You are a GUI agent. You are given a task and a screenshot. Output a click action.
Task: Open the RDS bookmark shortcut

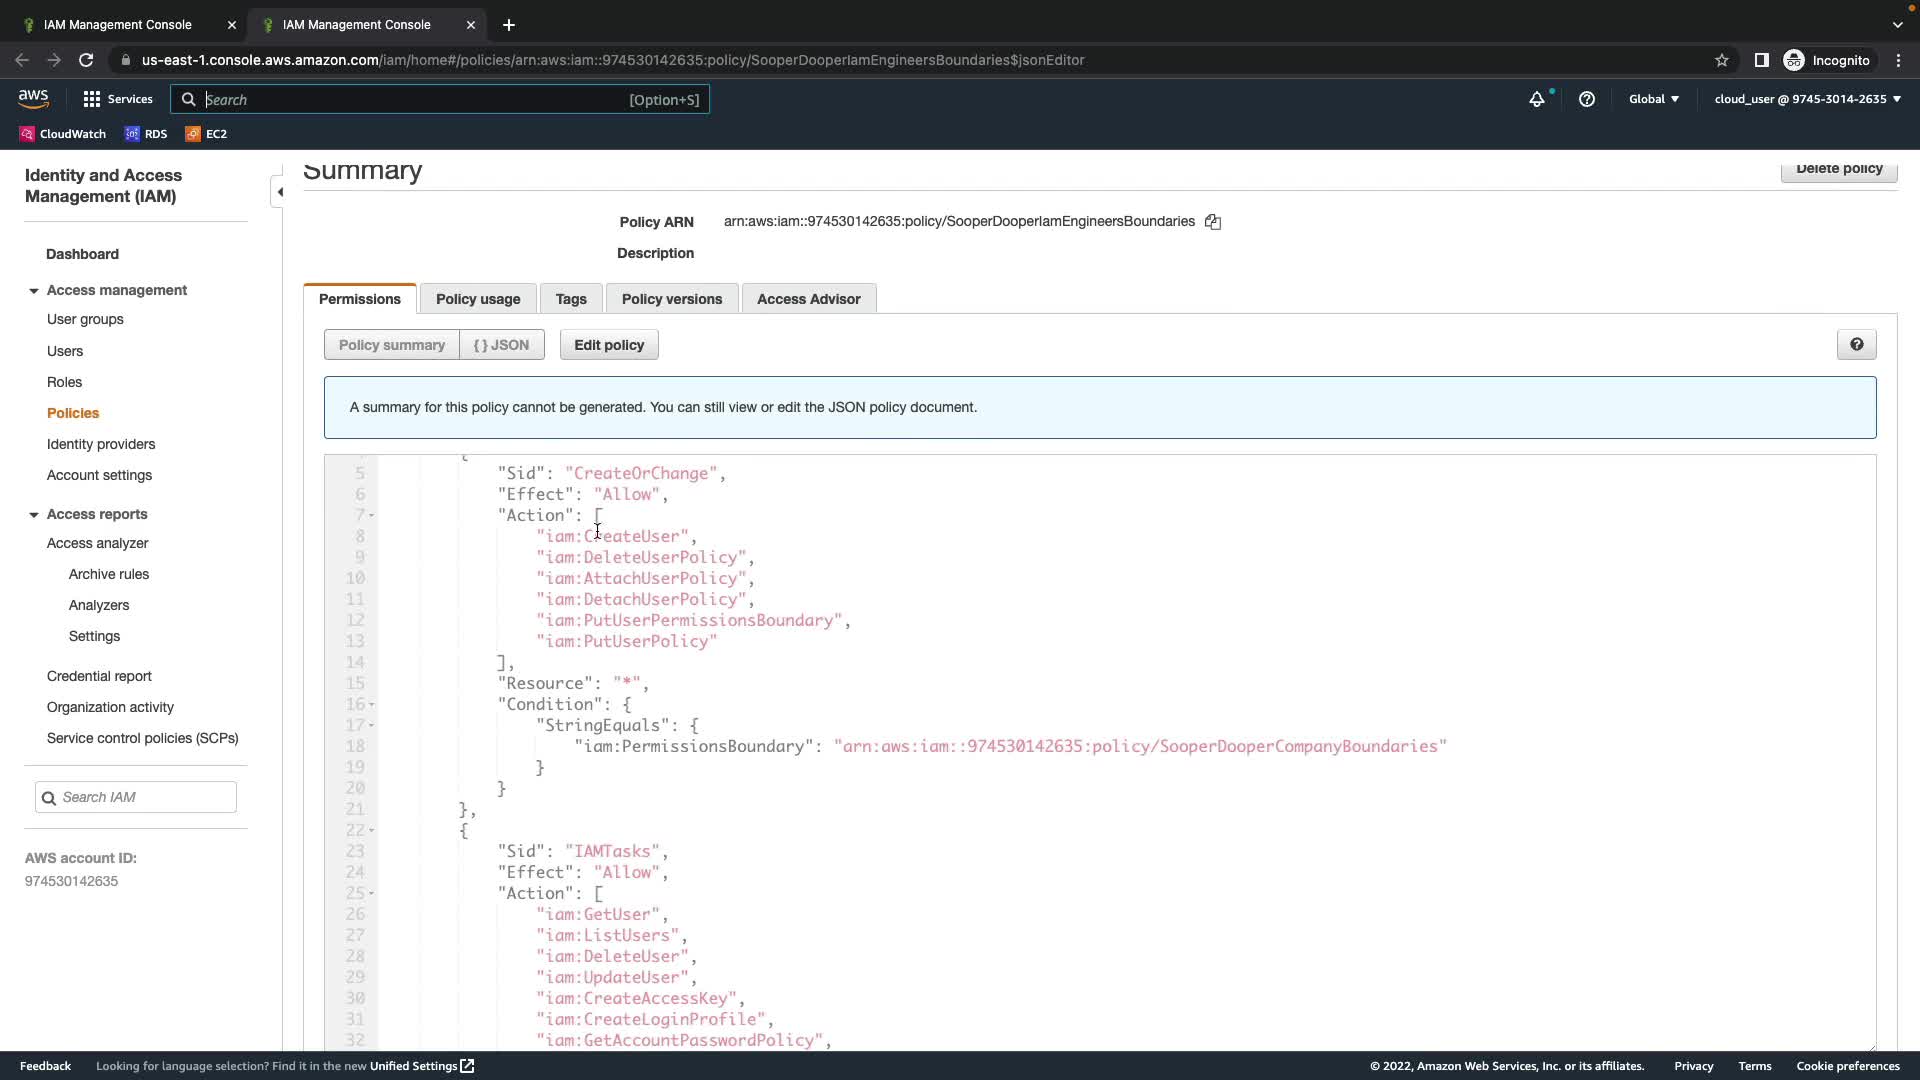tap(146, 134)
